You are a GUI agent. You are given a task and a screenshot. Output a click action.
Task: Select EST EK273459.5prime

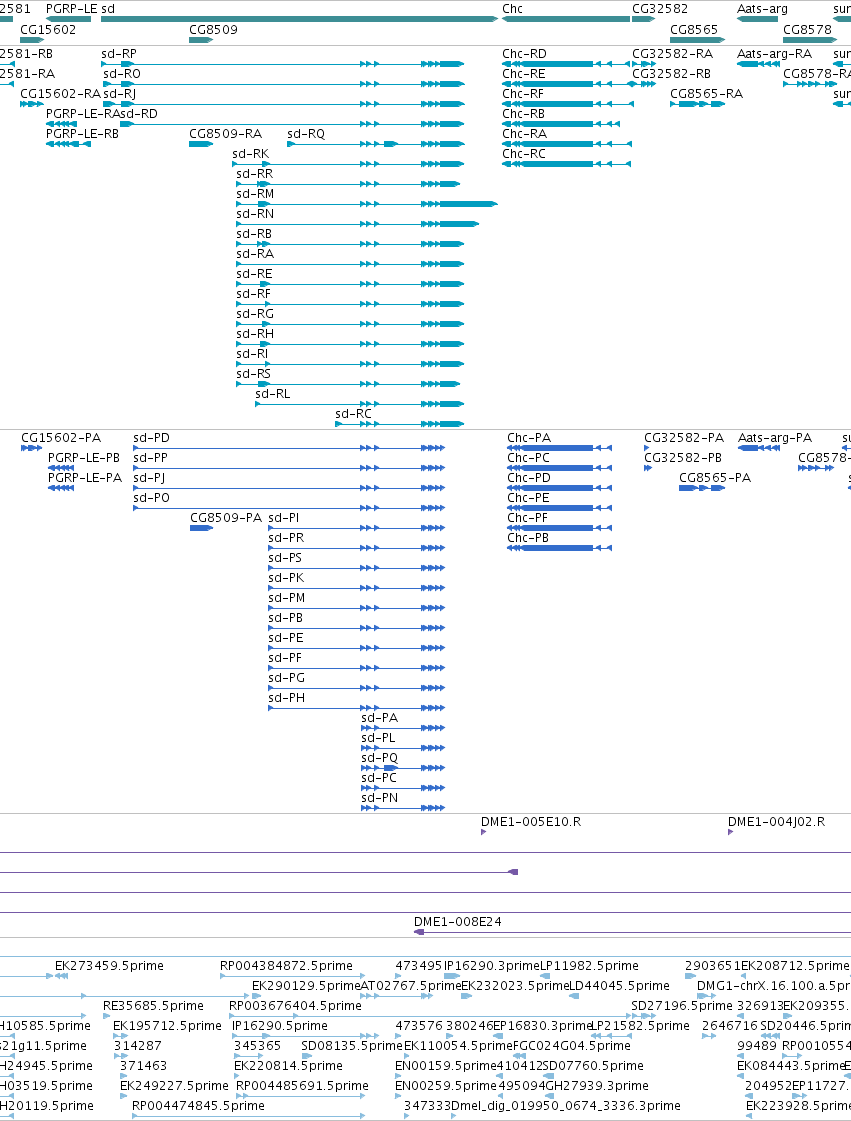point(62,976)
